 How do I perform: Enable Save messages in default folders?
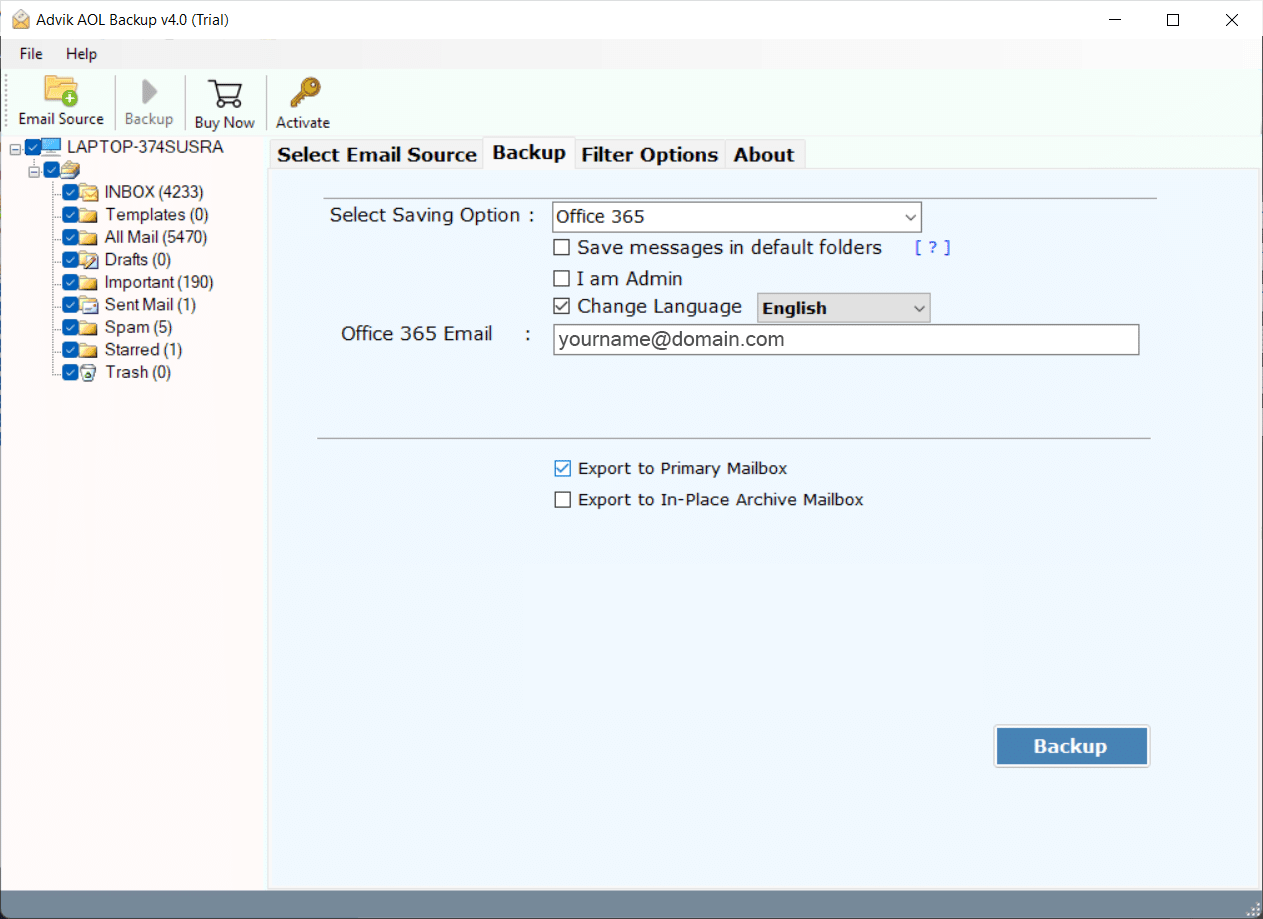[562, 247]
